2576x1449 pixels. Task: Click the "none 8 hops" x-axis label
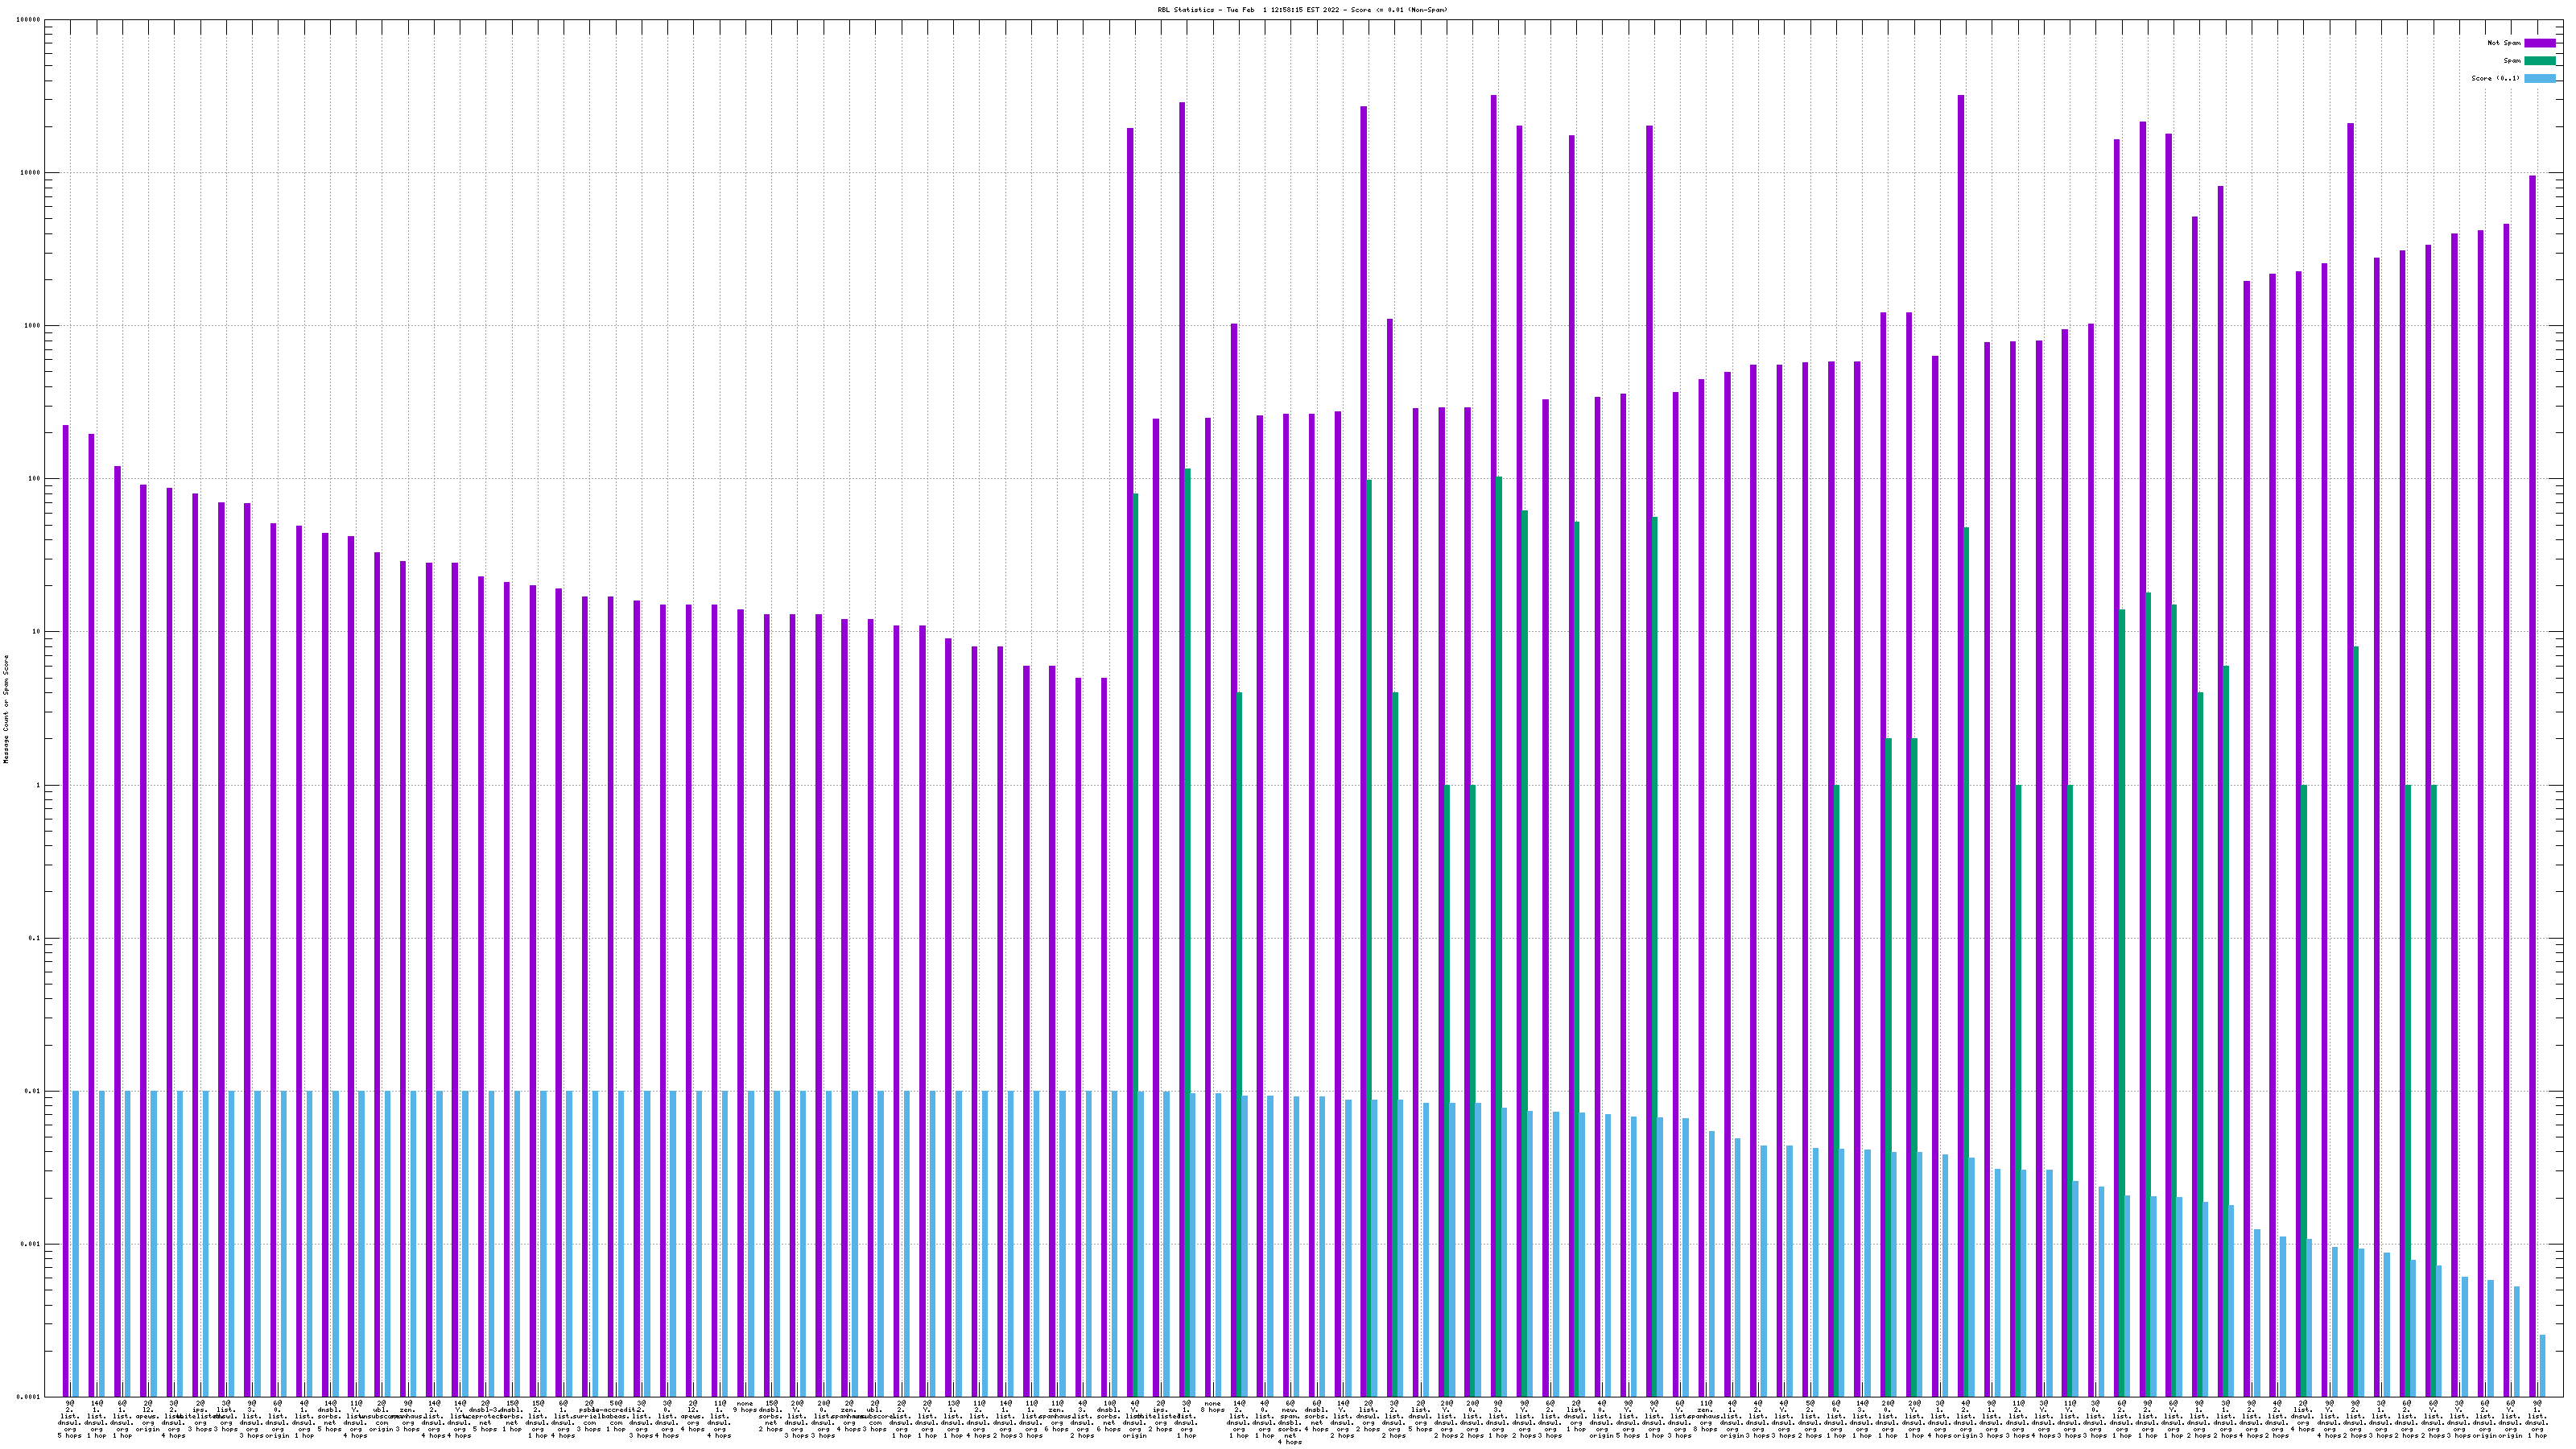pos(1212,1407)
